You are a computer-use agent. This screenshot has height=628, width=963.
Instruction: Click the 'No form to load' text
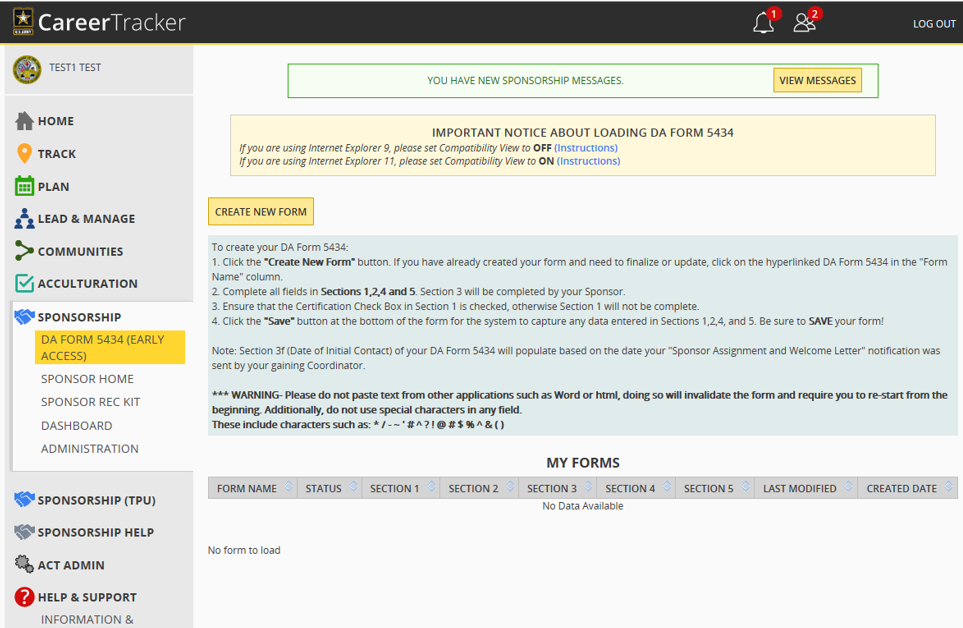(244, 550)
